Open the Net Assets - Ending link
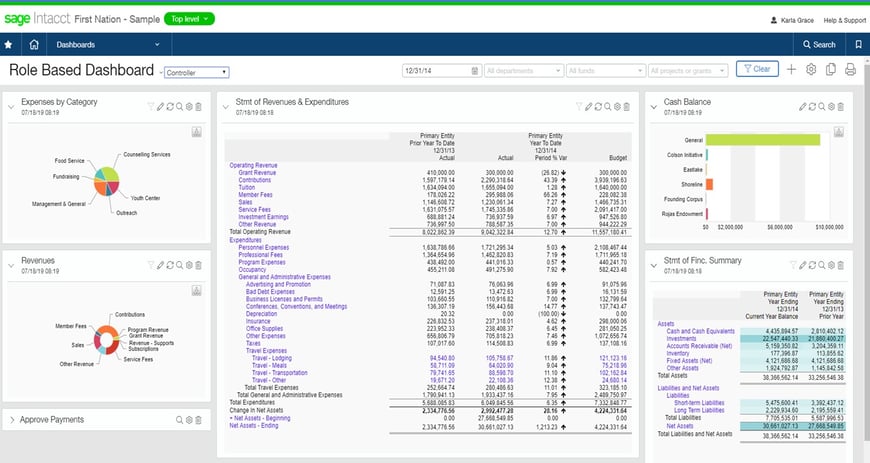 (254, 426)
